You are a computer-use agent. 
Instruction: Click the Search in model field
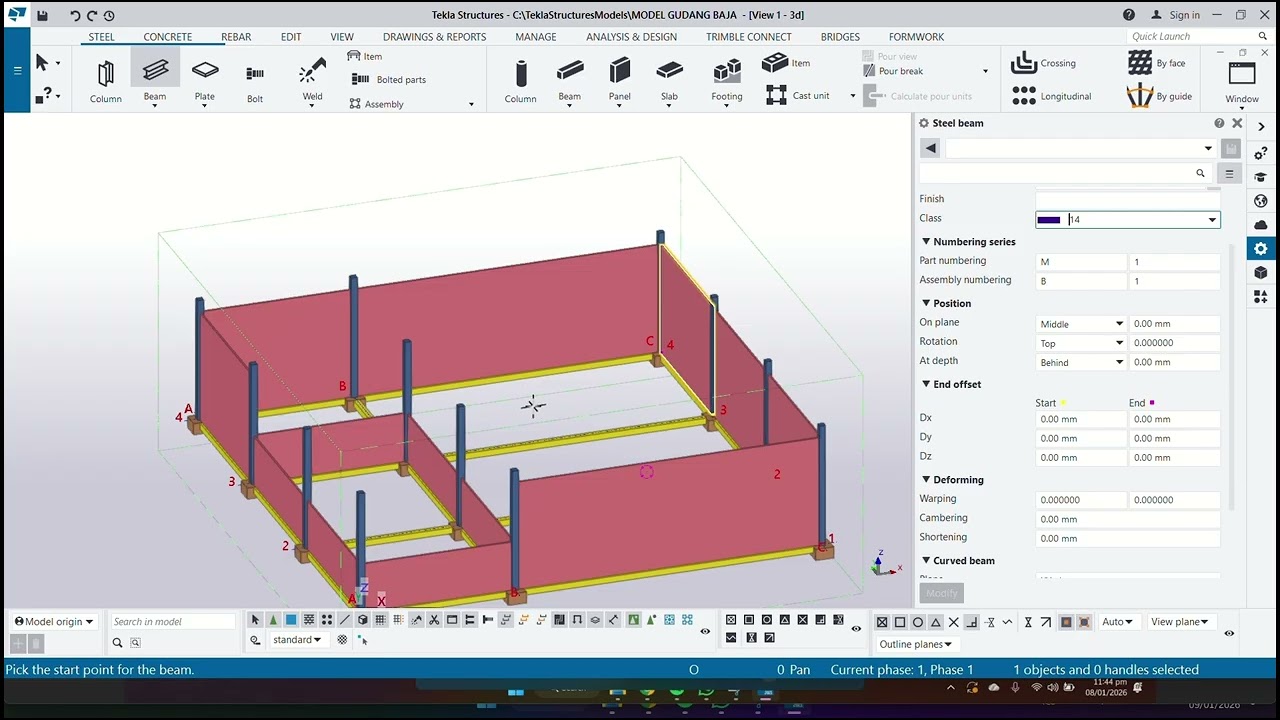[172, 621]
